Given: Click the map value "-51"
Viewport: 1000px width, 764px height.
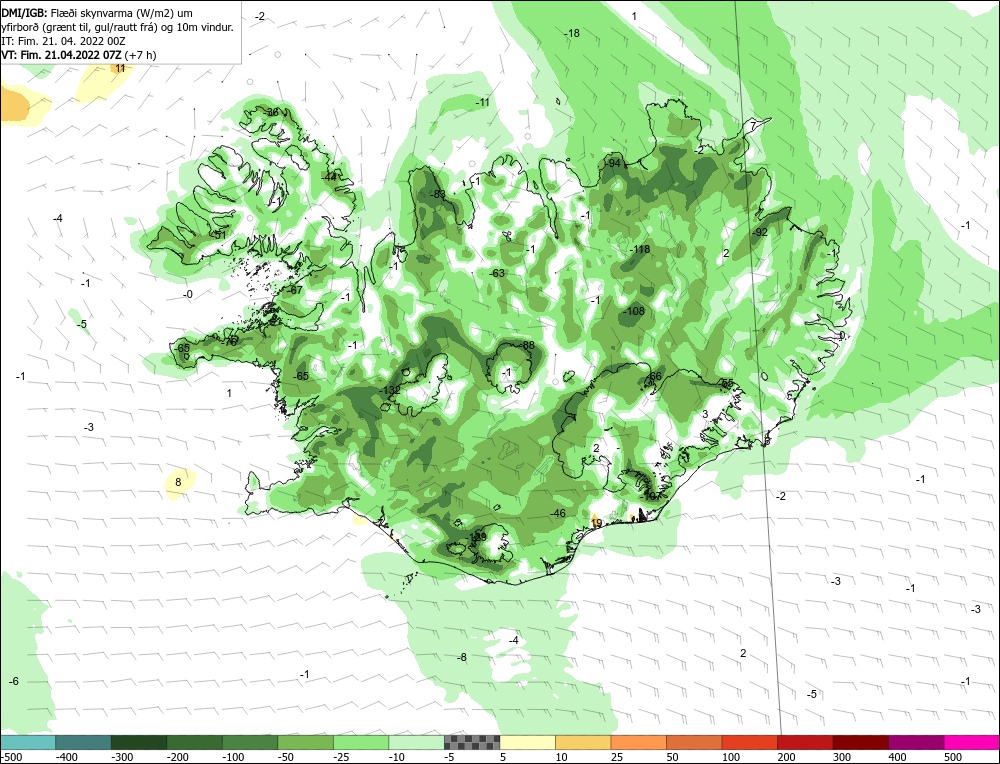Looking at the screenshot, I should click(x=219, y=235).
